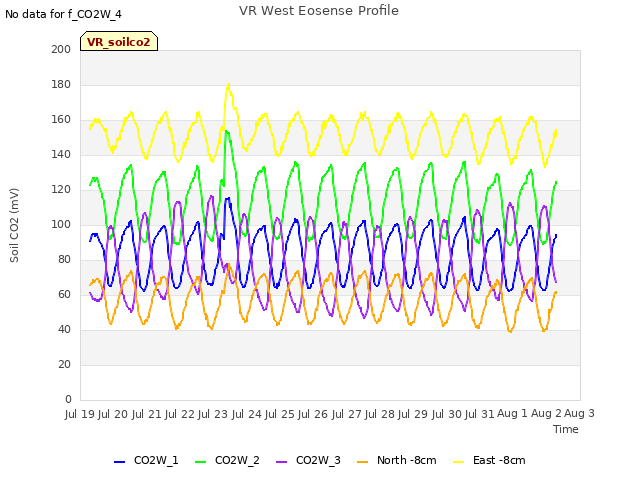Viewport: 640px width, 480px height.
Task: Click the yellow East -8cm legend swatch
Action: tap(459, 462)
